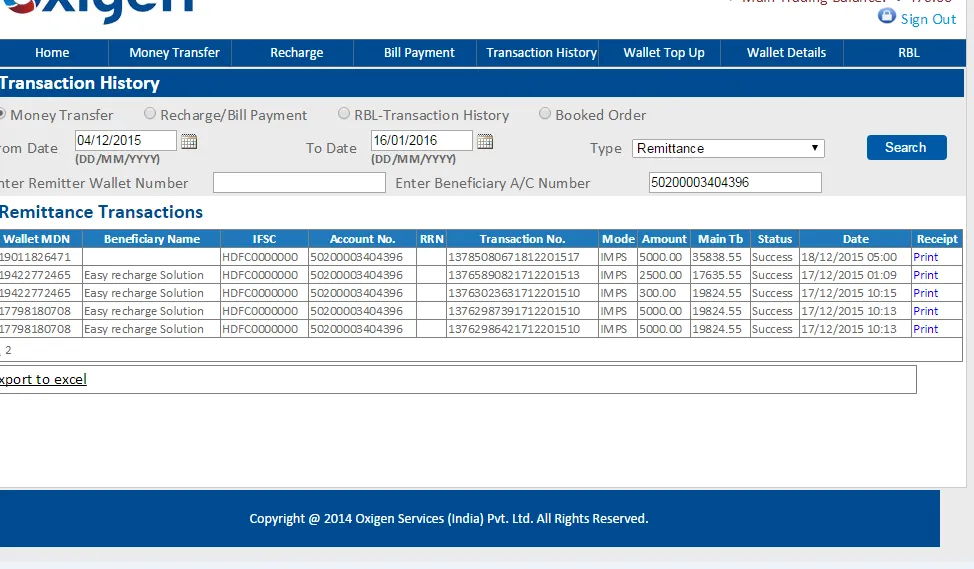Click the Remitter Wallet Number input field
This screenshot has height=569, width=974.
(x=299, y=183)
